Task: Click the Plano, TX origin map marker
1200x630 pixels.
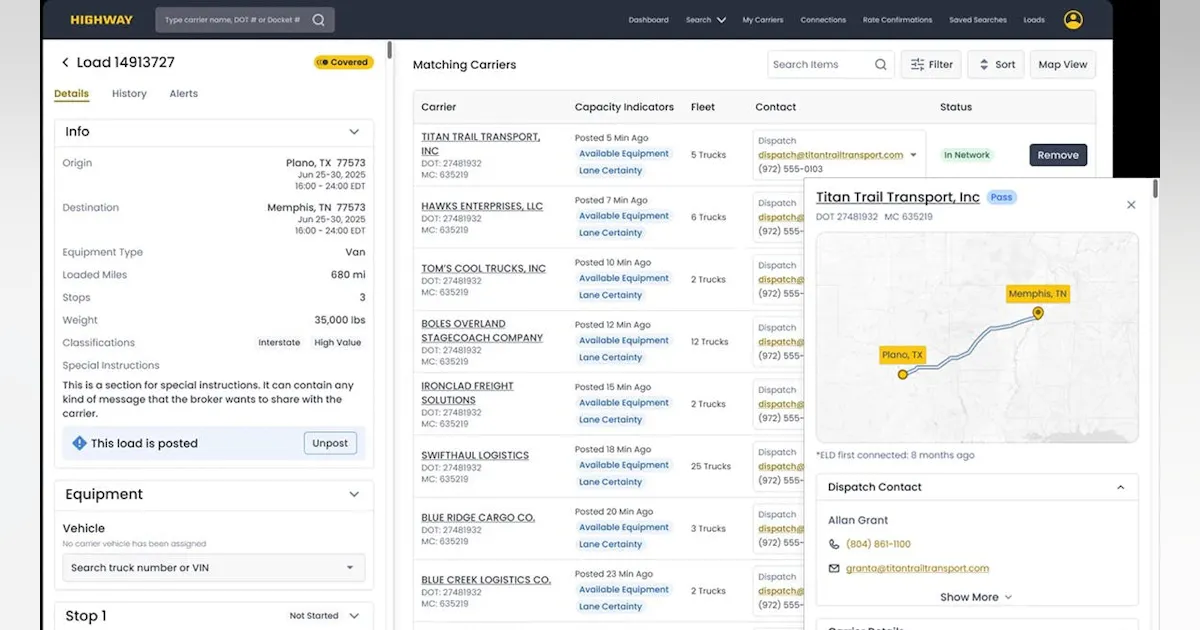Action: coord(903,374)
